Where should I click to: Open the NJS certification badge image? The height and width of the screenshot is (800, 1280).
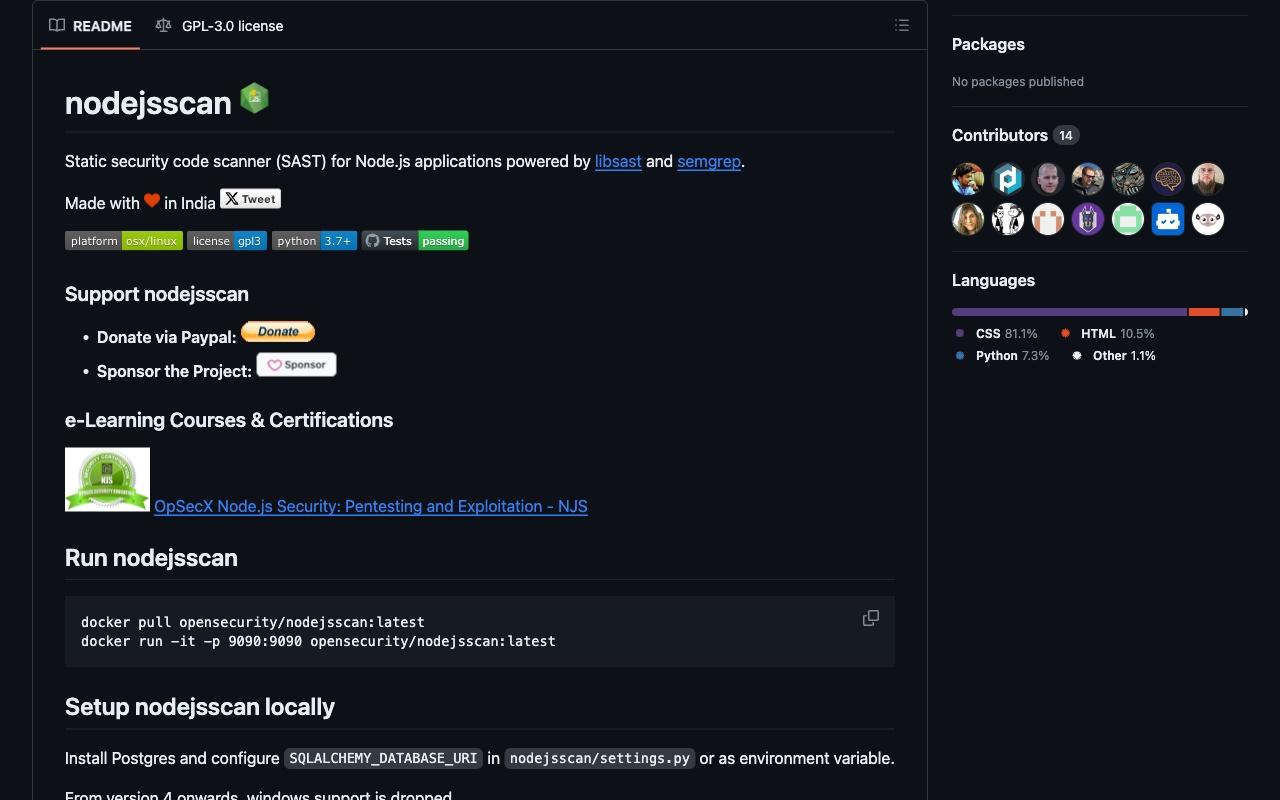107,480
